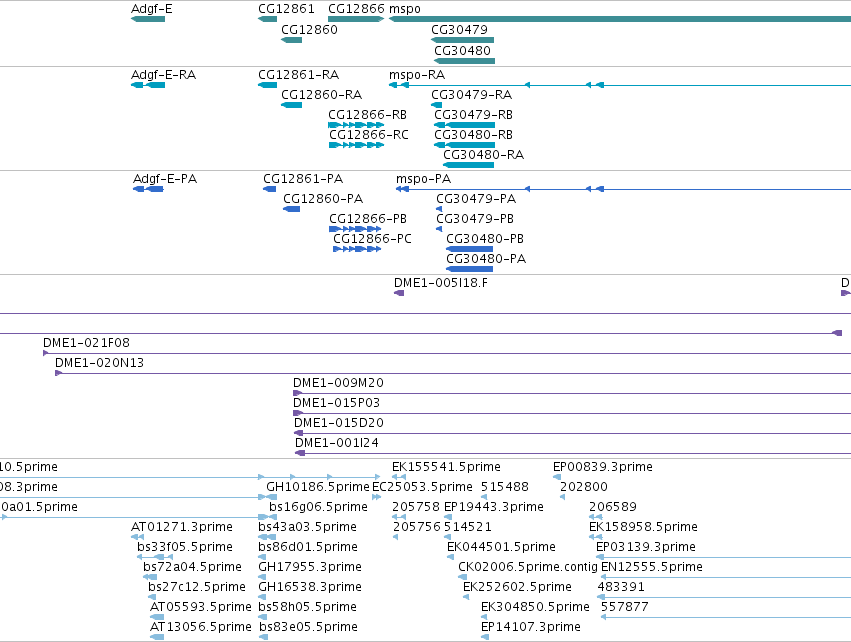Image resolution: width=851 pixels, height=642 pixels.
Task: Click the CG30479-PB protein label
Action: point(475,219)
